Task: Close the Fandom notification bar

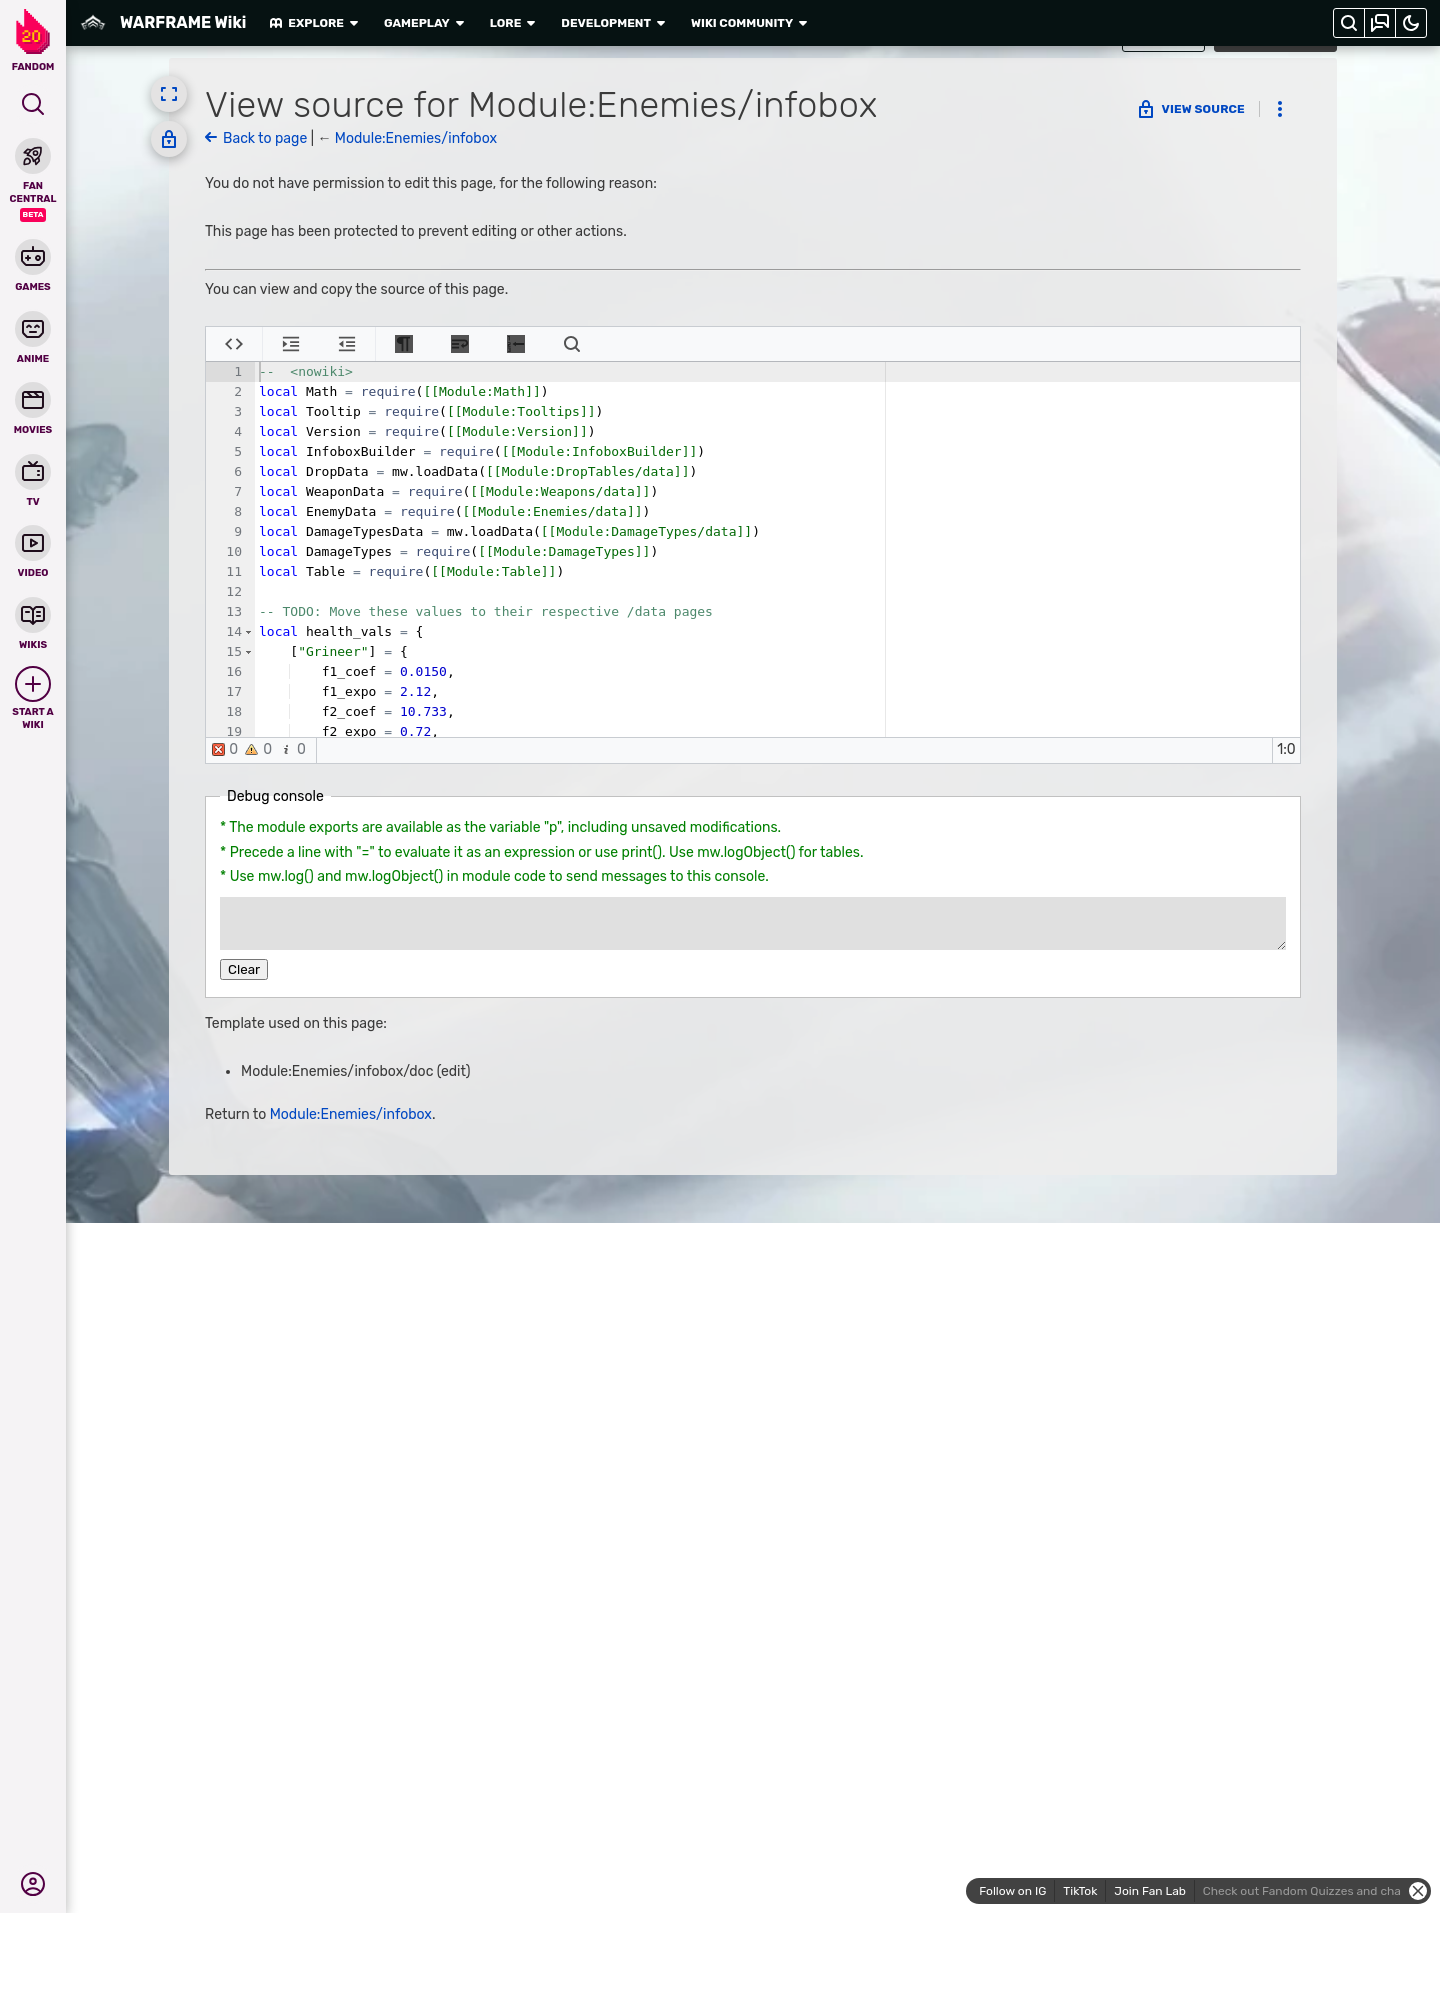Action: (1418, 1891)
